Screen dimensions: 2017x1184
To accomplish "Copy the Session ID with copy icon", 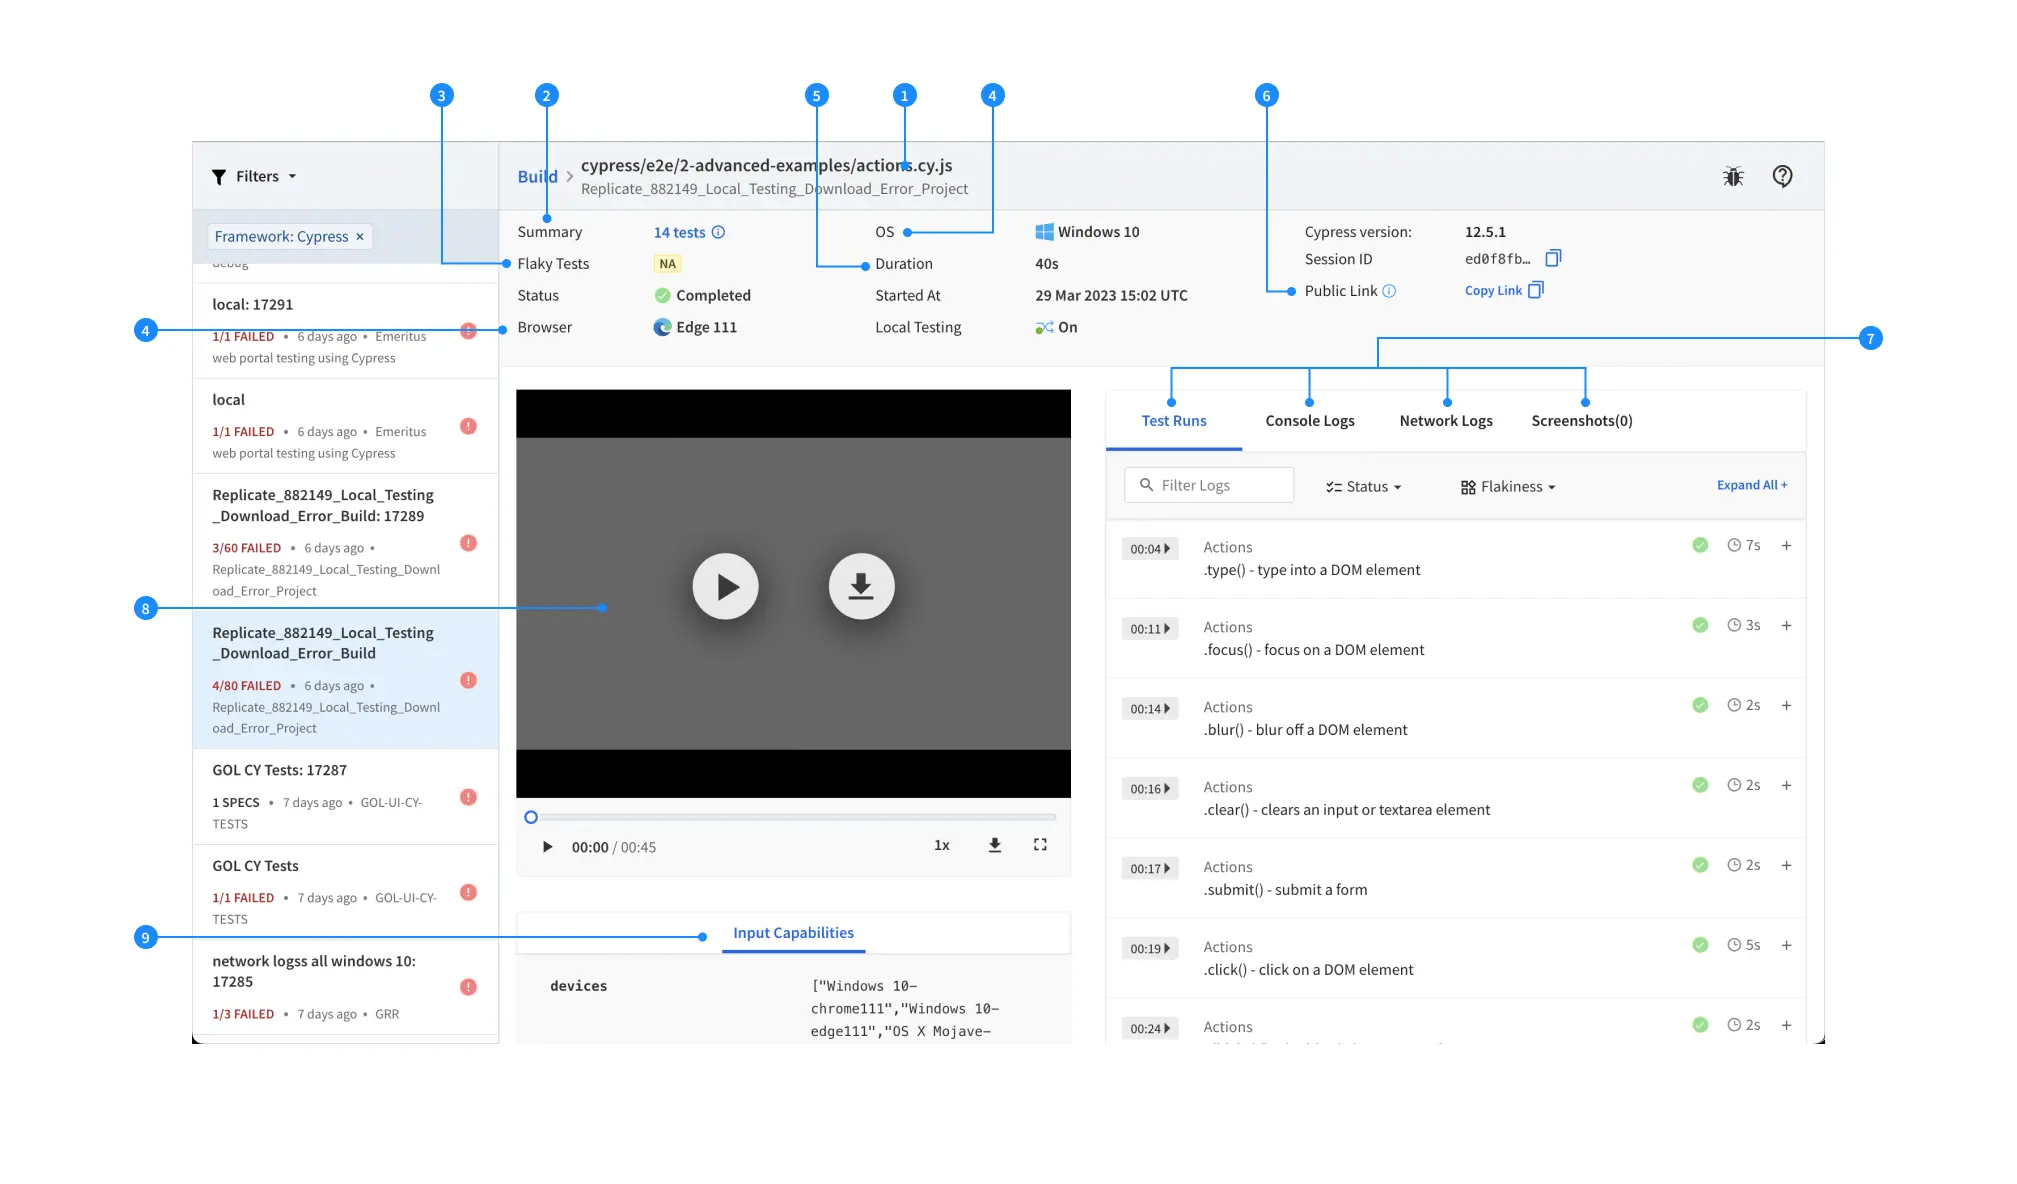I will pyautogui.click(x=1553, y=259).
